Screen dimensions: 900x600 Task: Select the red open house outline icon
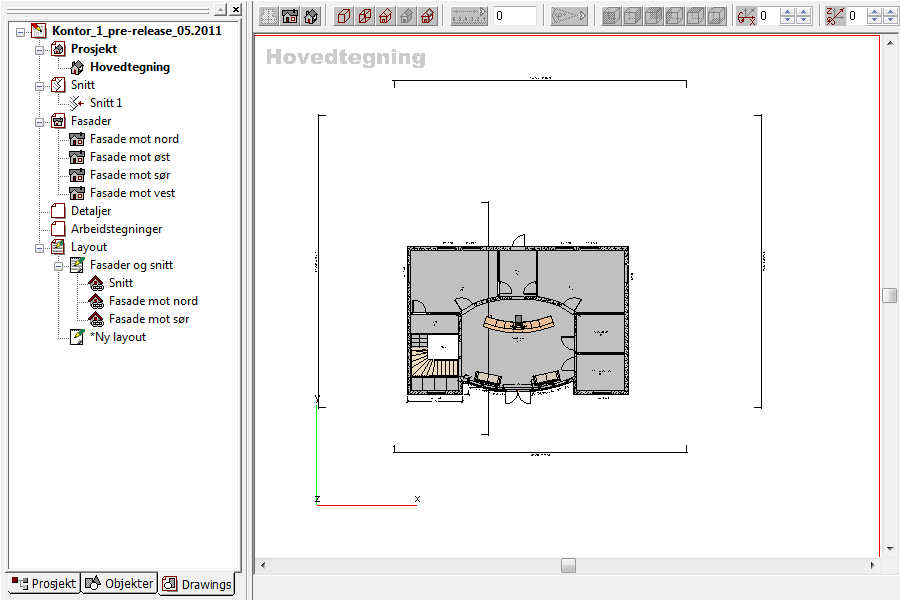click(386, 16)
